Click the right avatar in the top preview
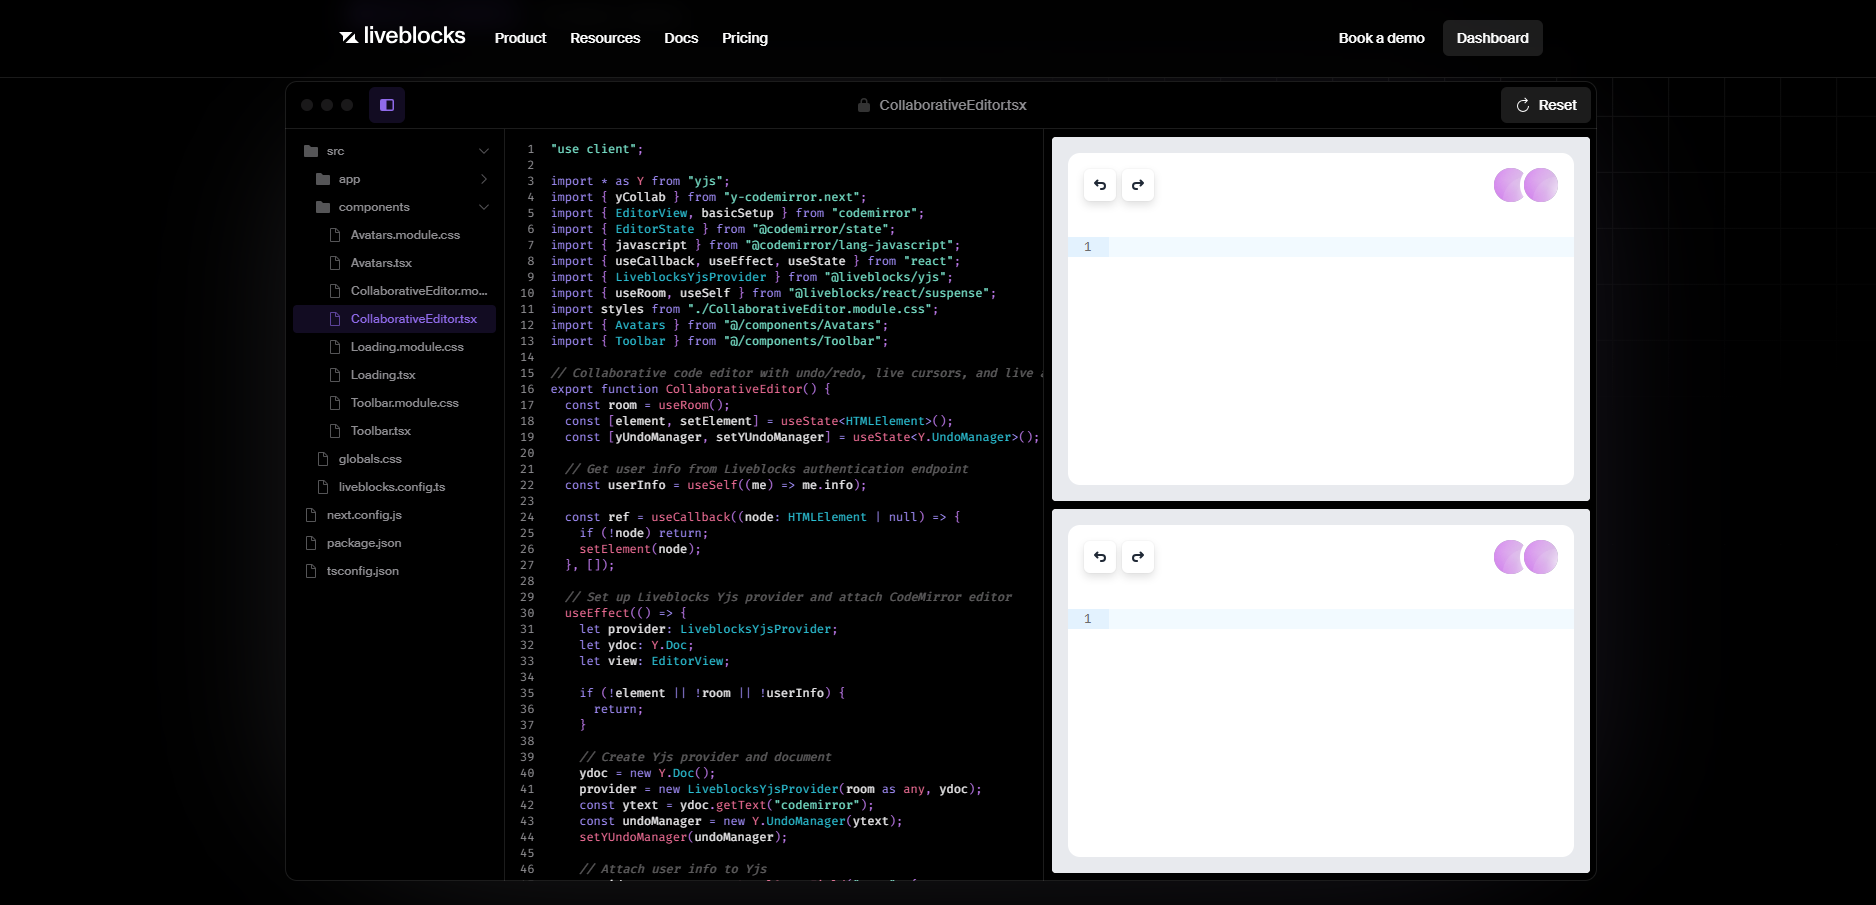This screenshot has height=905, width=1876. 1542,185
